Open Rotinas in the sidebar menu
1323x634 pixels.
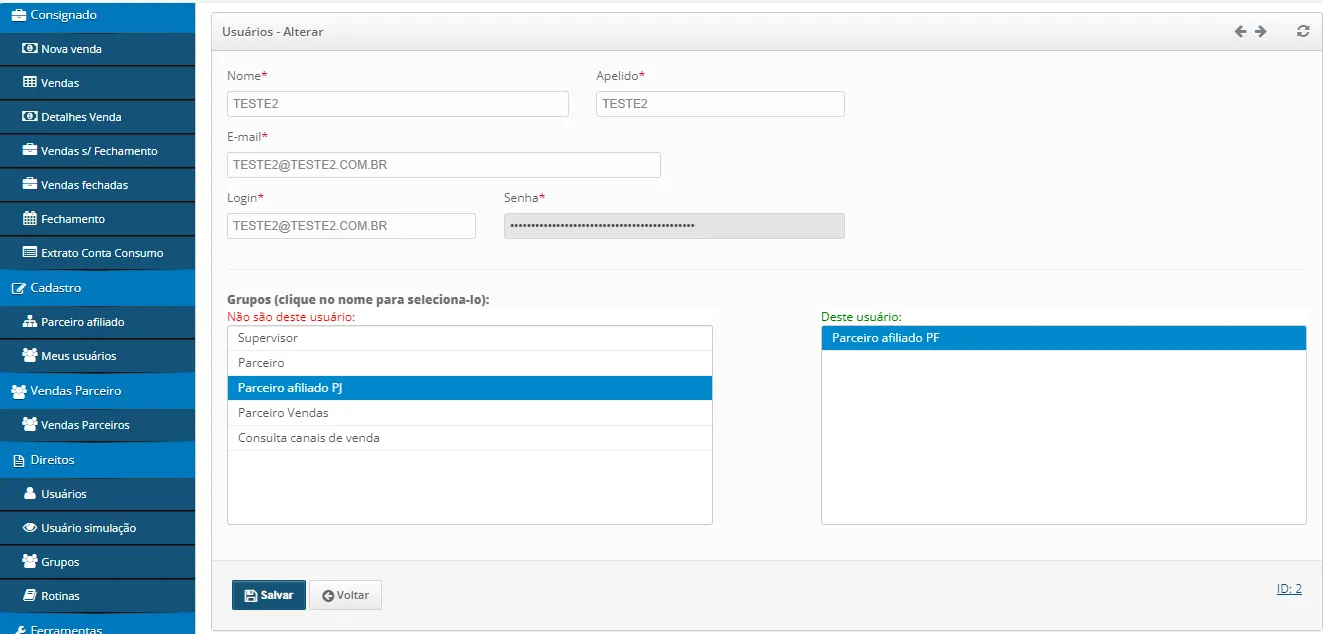pyautogui.click(x=60, y=596)
